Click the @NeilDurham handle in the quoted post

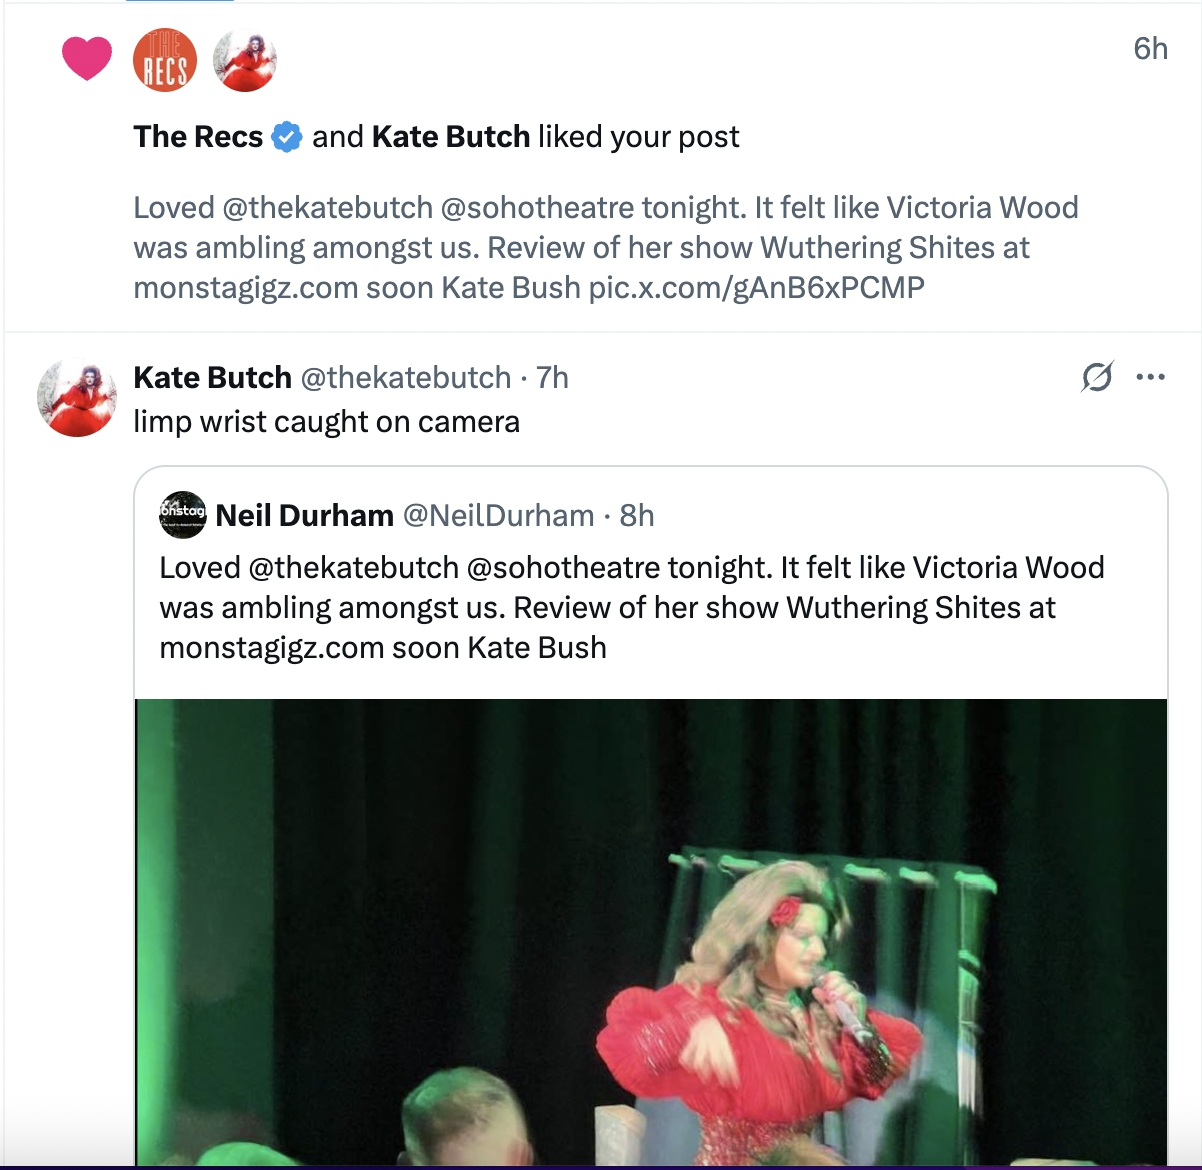tap(498, 515)
